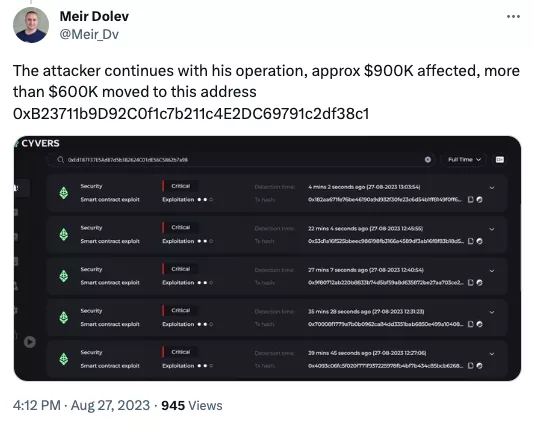The width and height of the screenshot is (534, 428).
Task: Expand the alert detected 4 mins ago
Action: click(492, 188)
